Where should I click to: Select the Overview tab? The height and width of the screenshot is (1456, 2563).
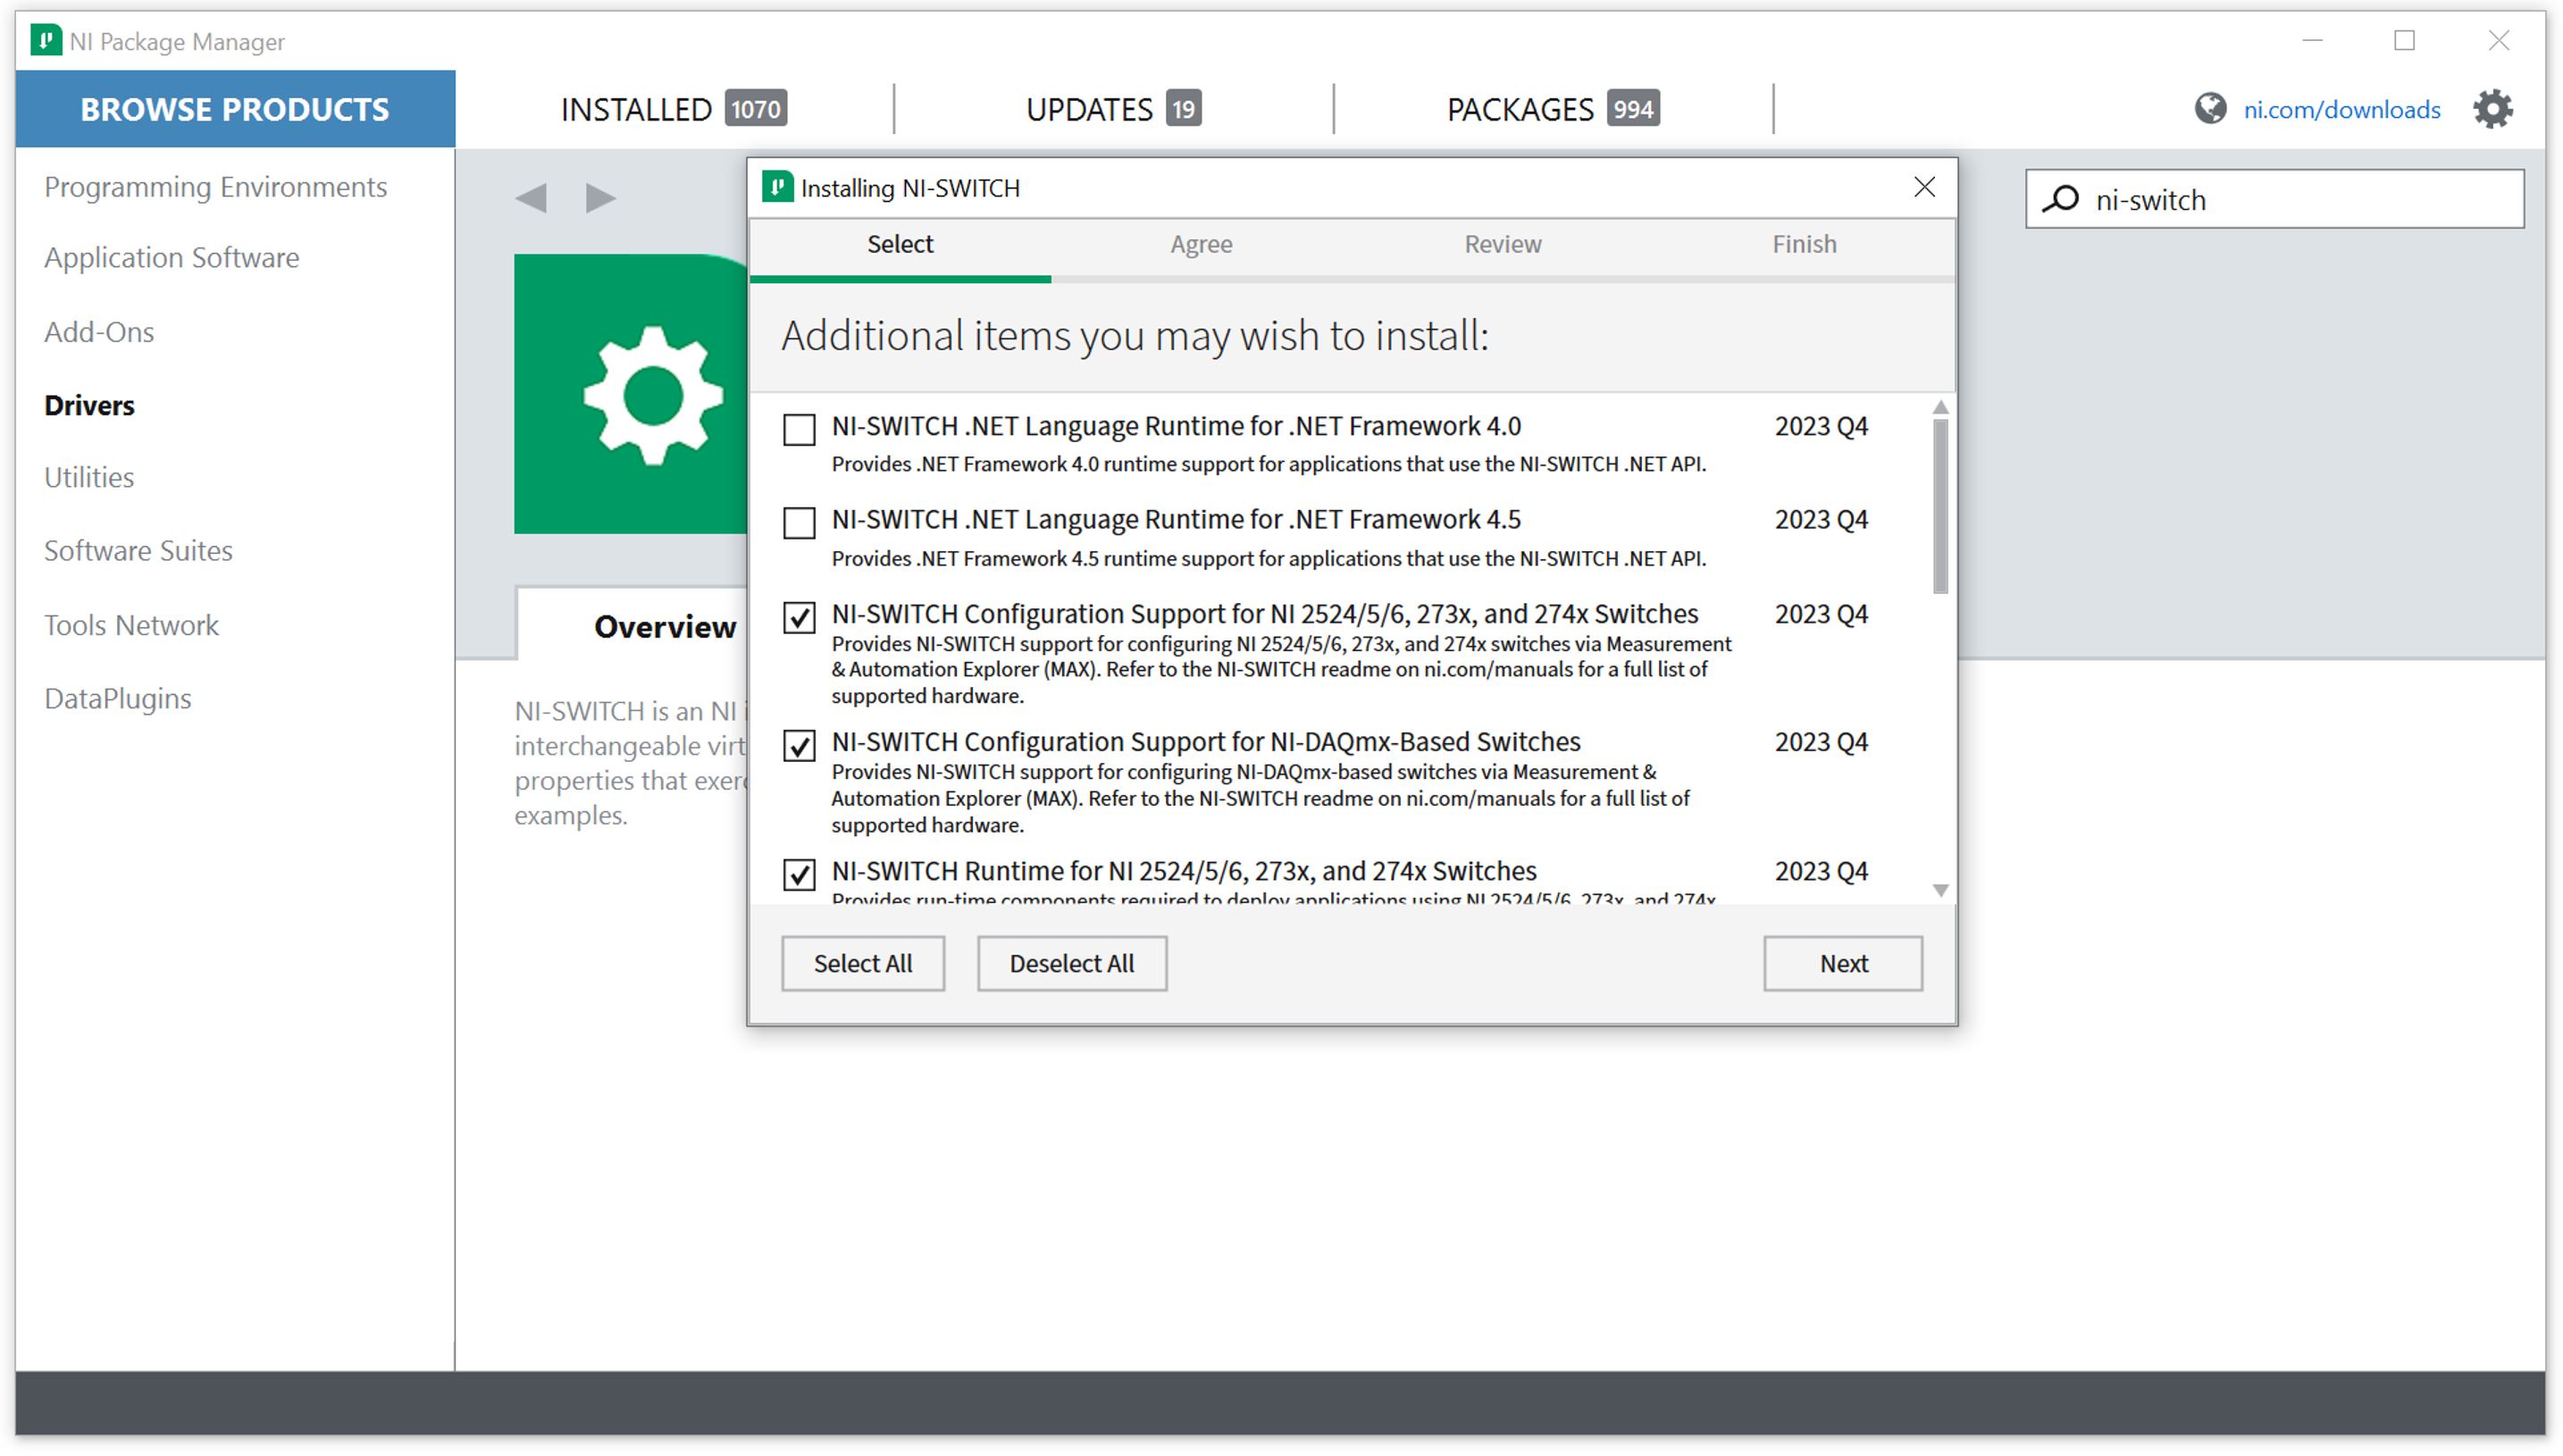coord(664,626)
